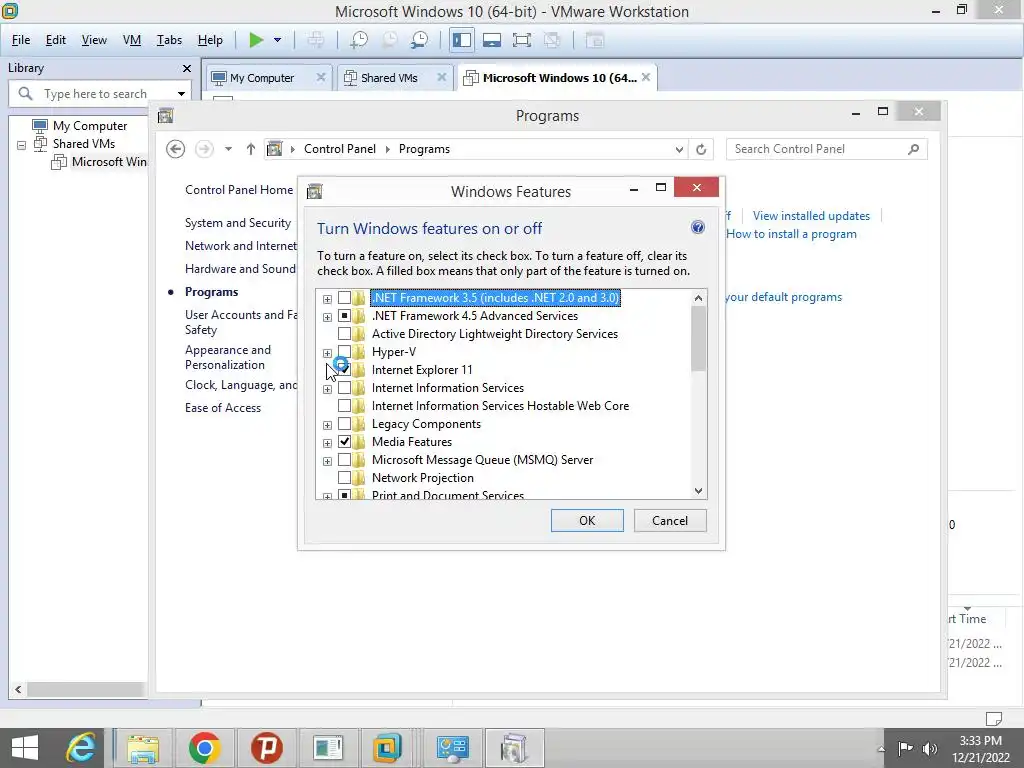Click the Up arrow in Programs window

(x=251, y=150)
